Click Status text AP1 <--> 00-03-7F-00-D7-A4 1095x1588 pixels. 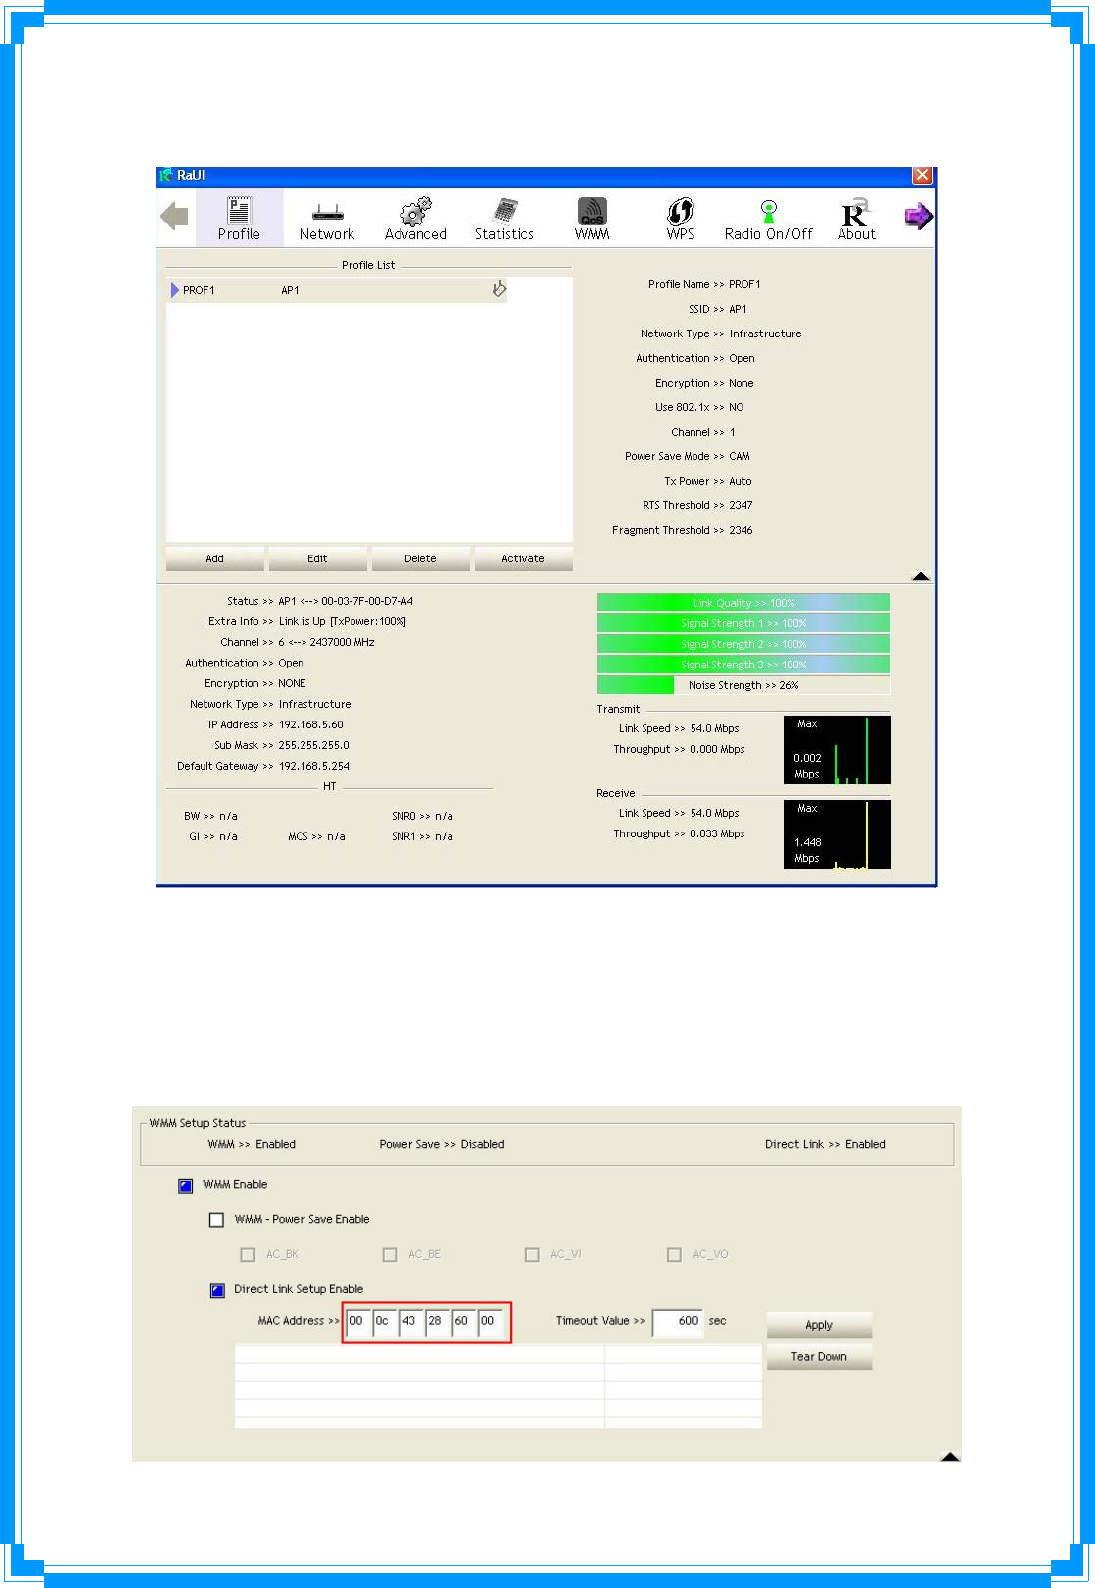[345, 601]
